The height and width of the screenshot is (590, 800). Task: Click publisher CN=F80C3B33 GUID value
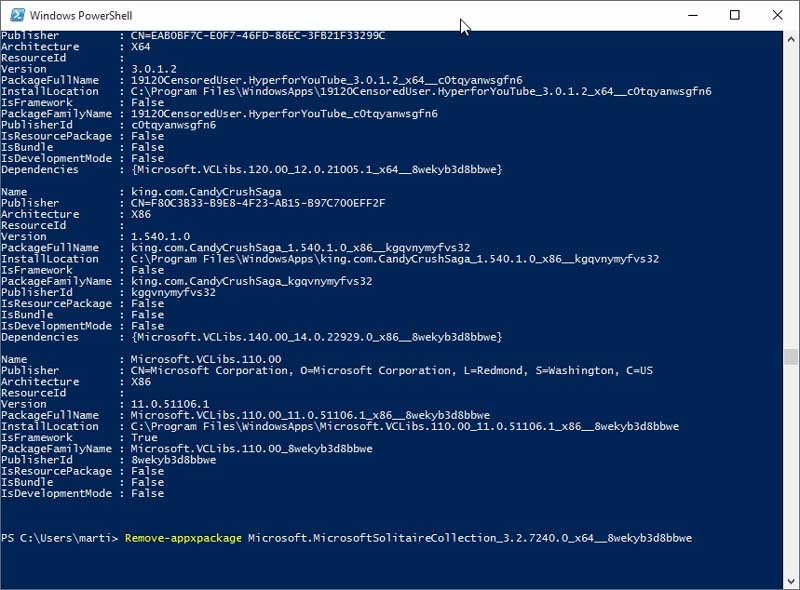point(258,203)
